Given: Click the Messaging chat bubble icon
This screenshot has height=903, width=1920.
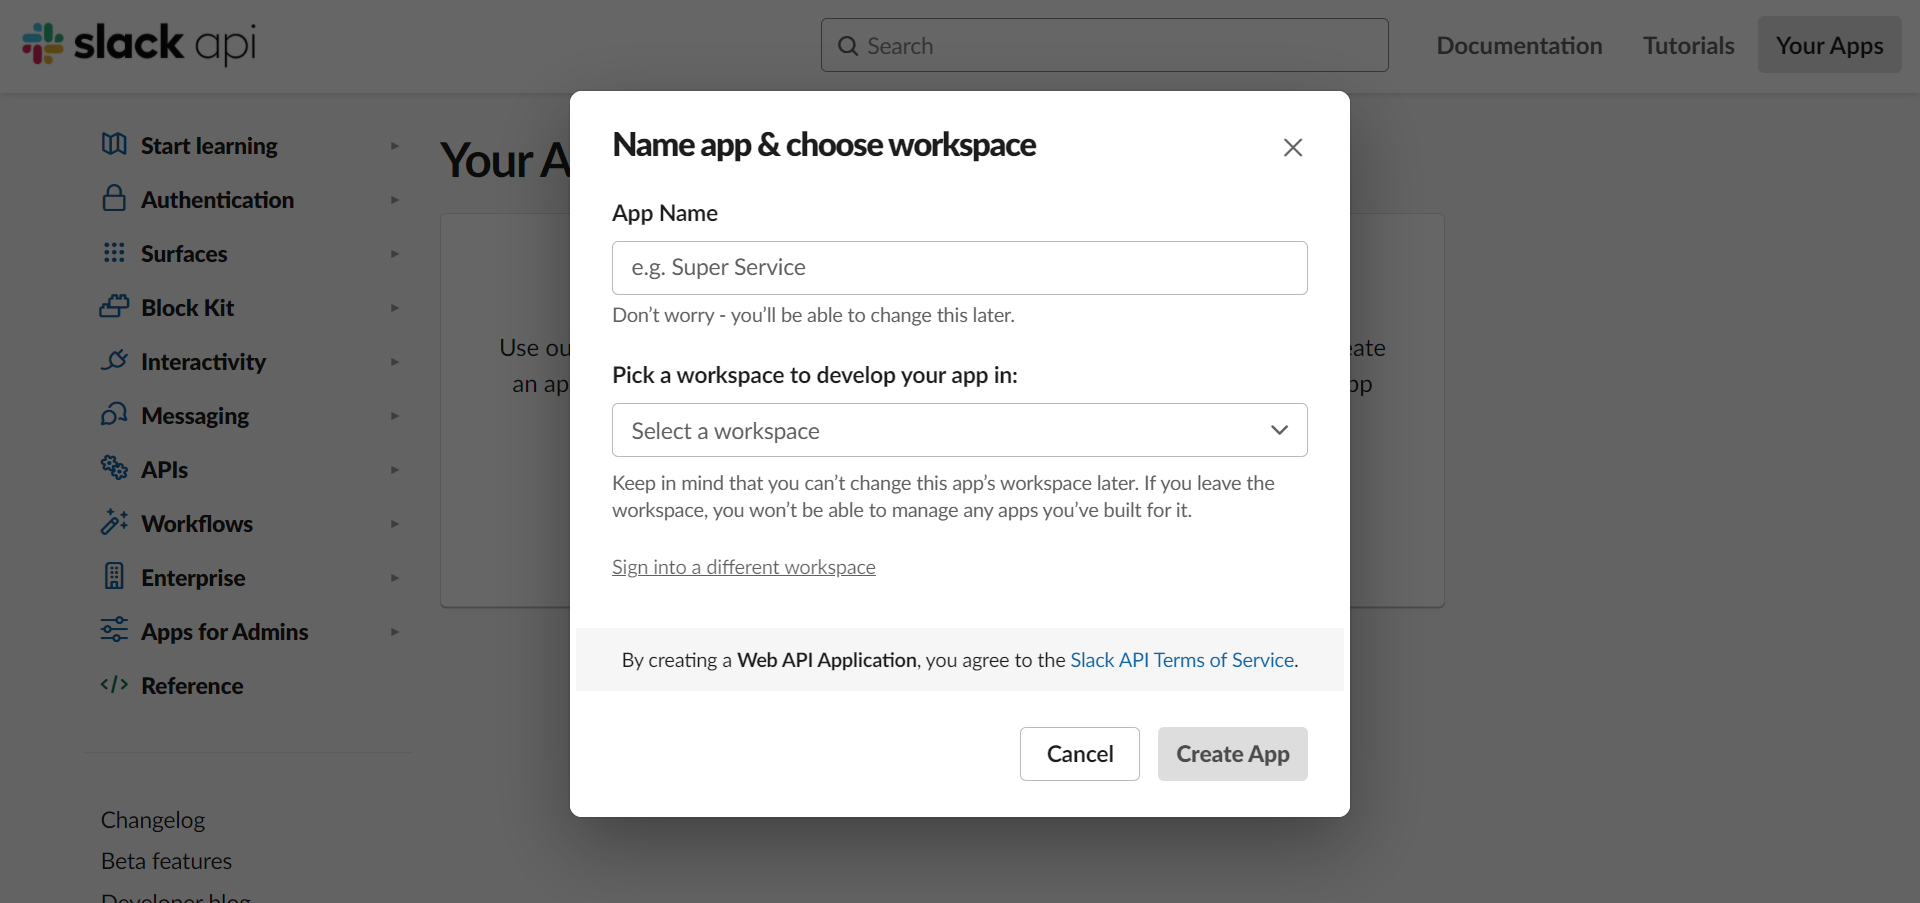Looking at the screenshot, I should [114, 414].
